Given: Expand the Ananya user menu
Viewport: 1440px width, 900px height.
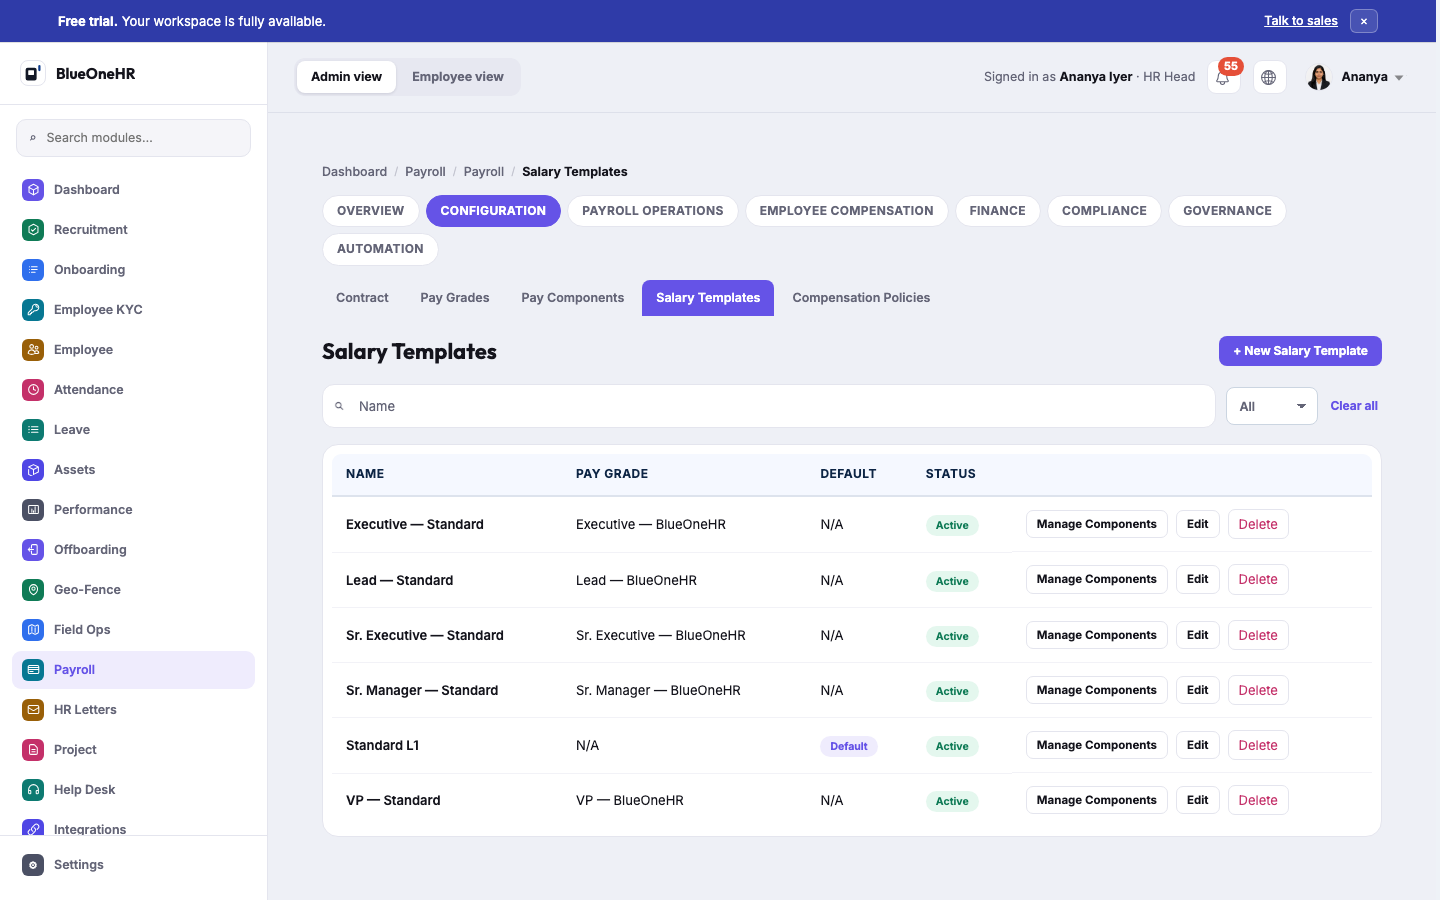Looking at the screenshot, I should pyautogui.click(x=1356, y=77).
